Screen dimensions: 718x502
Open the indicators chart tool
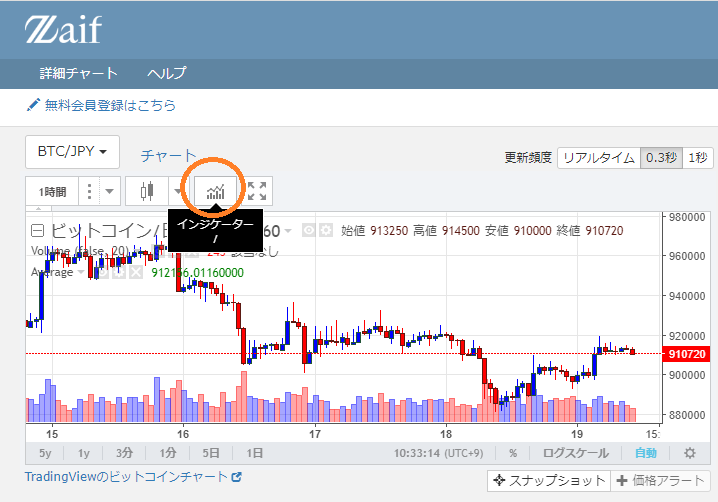coord(215,191)
